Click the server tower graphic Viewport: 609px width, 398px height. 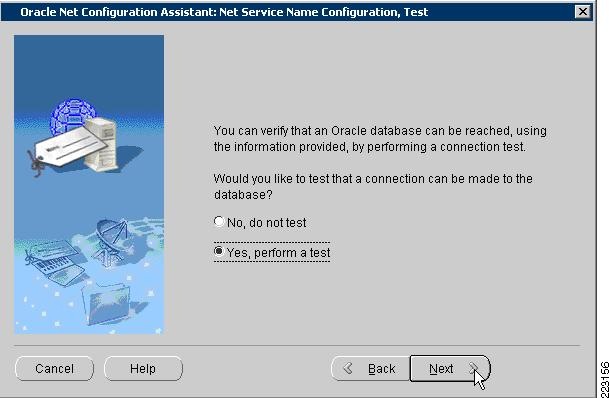[102, 144]
